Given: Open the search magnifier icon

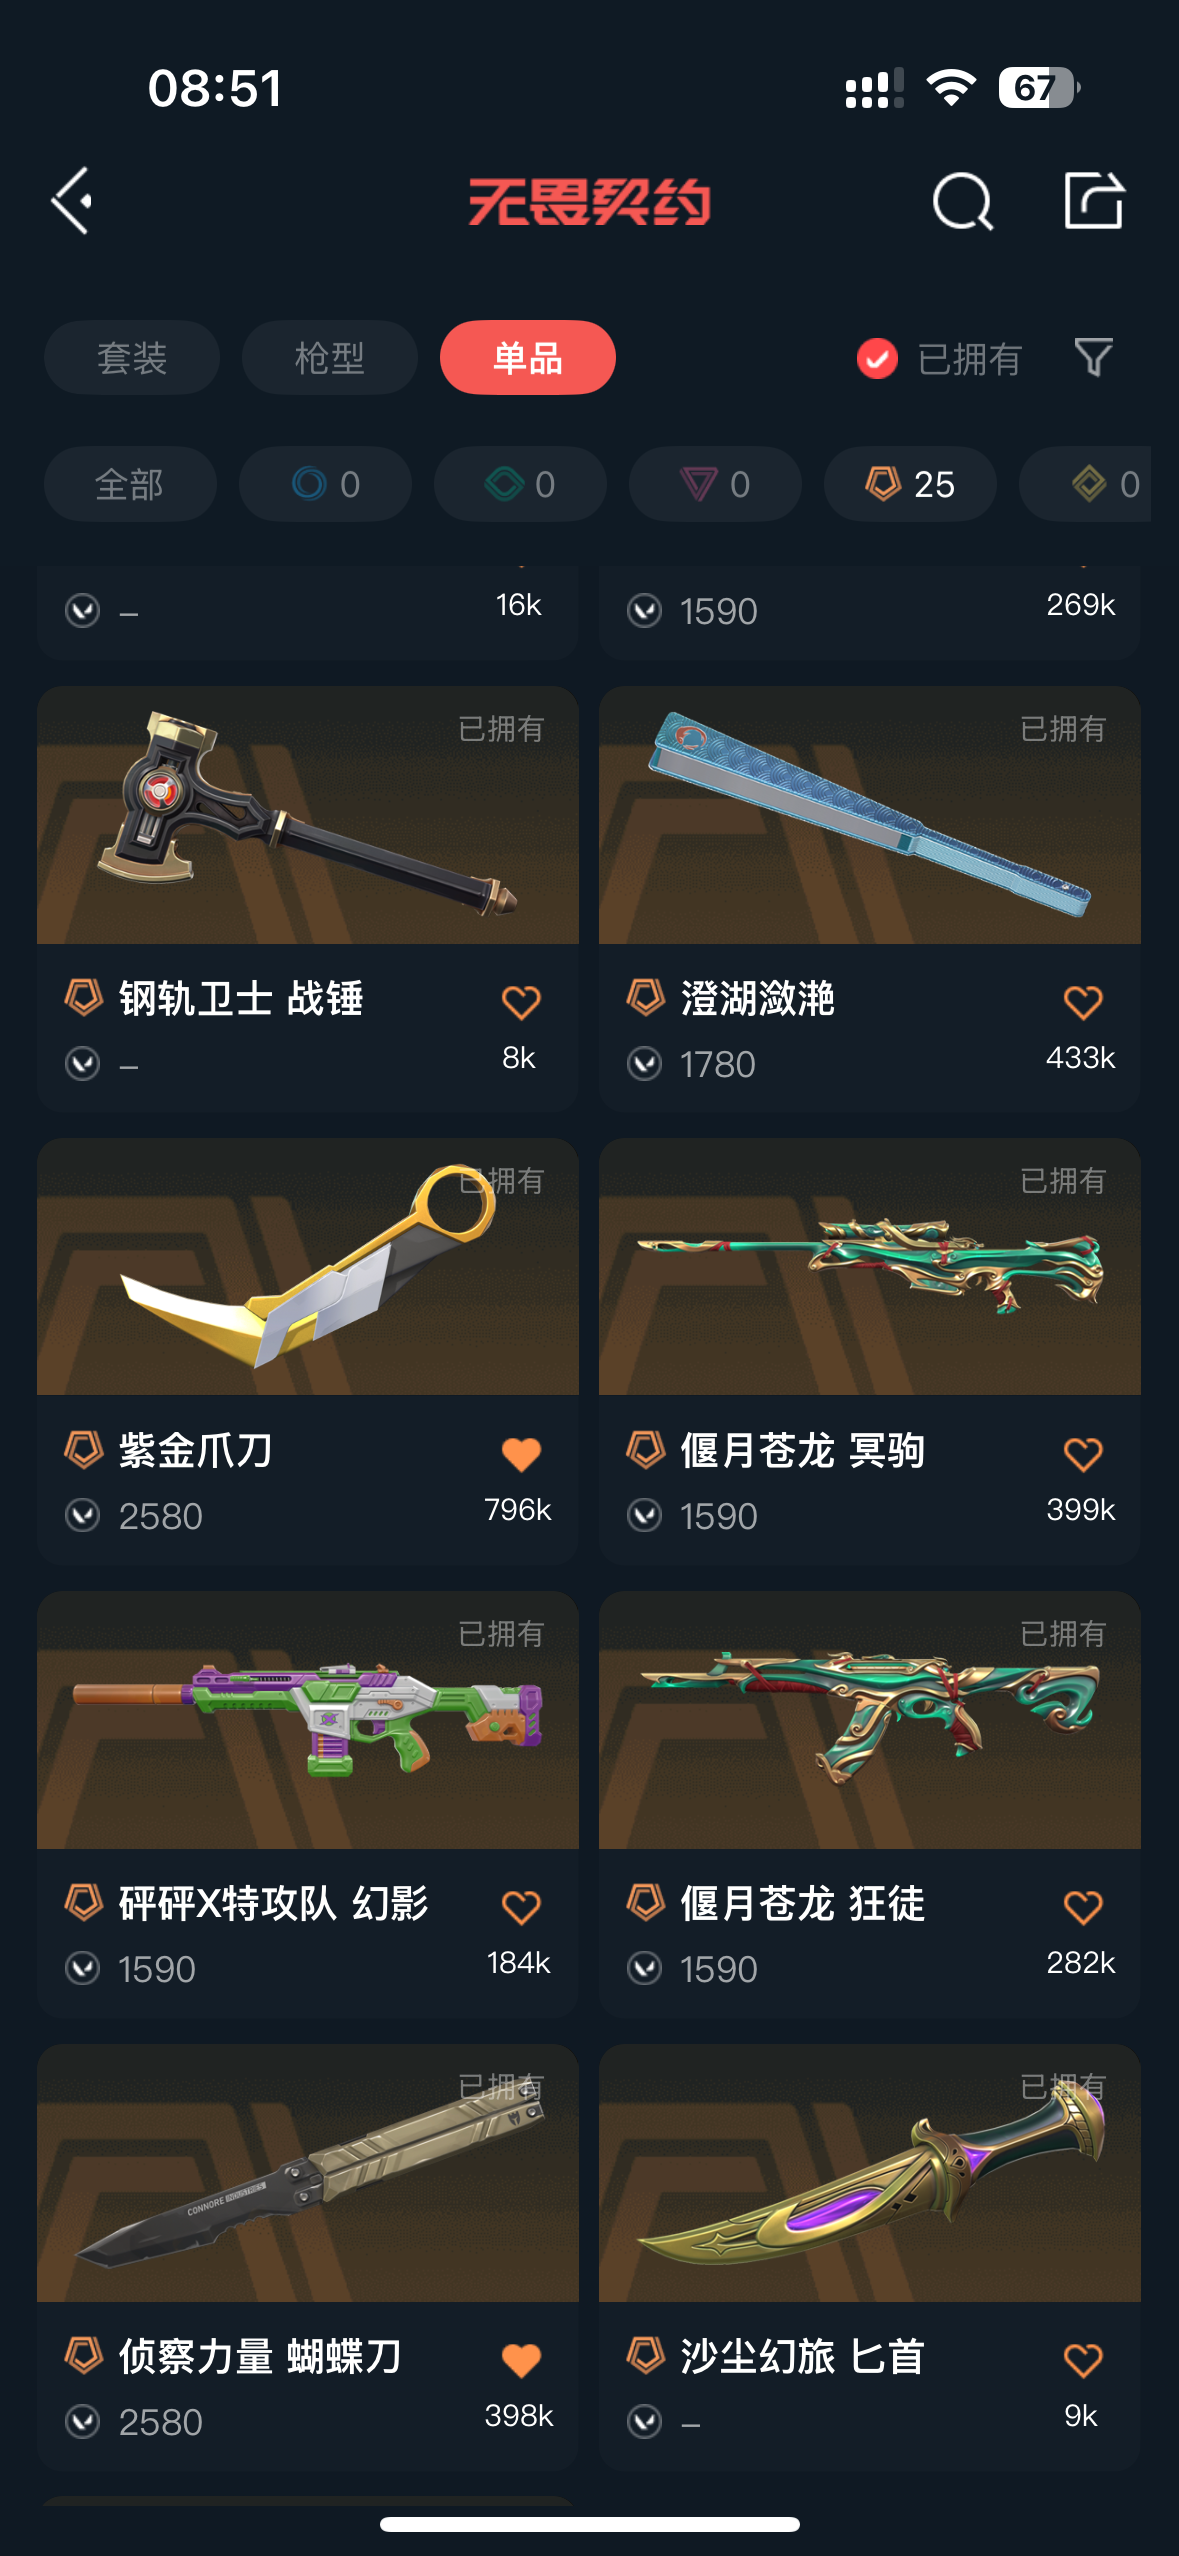Looking at the screenshot, I should pos(962,201).
